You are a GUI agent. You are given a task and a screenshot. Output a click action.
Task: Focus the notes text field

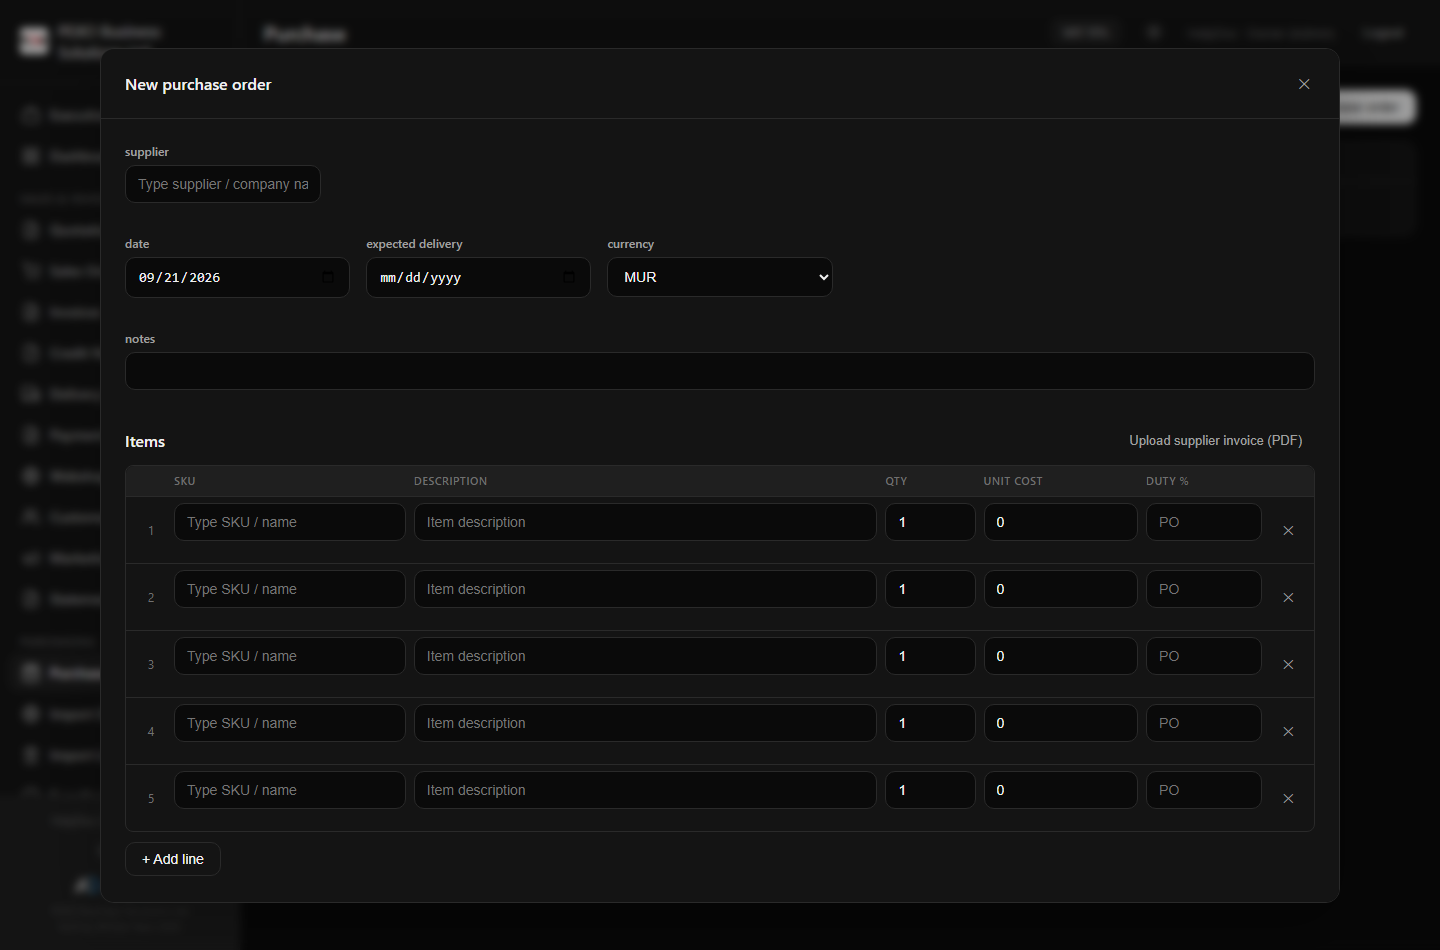(x=720, y=371)
